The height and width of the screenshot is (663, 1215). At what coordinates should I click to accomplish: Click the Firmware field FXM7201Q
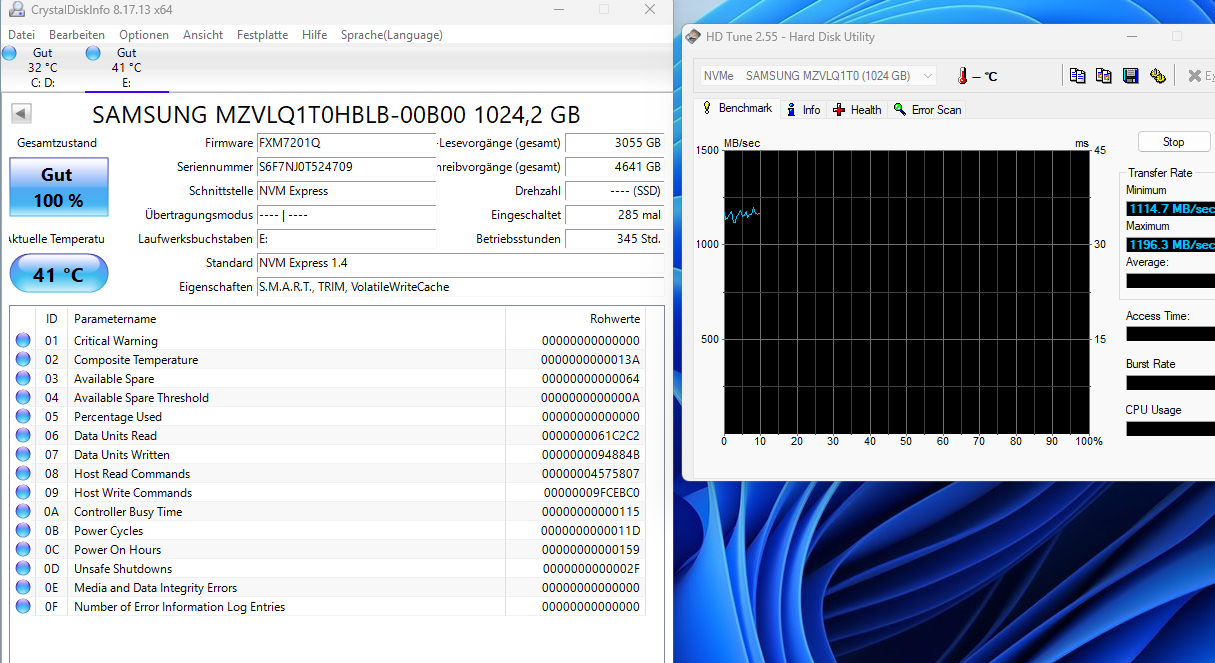[346, 143]
